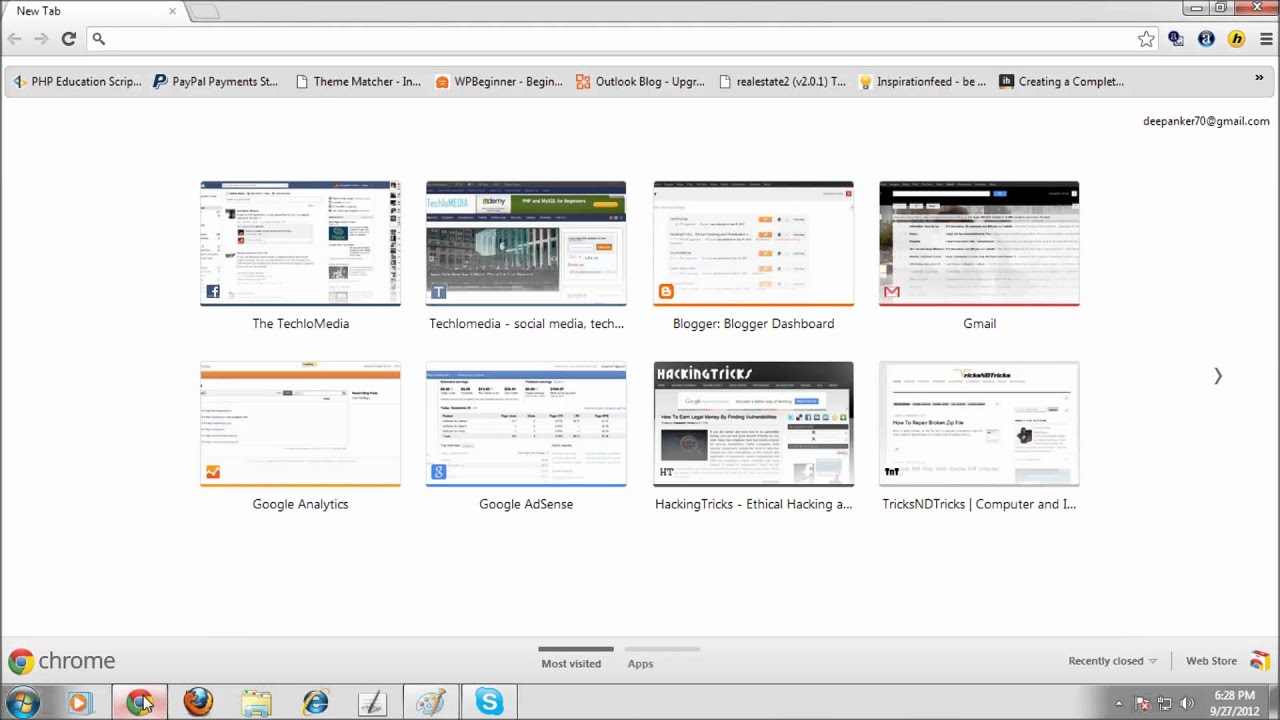This screenshot has height=720, width=1280.
Task: Open Windows Explorer from the taskbar
Action: click(256, 702)
